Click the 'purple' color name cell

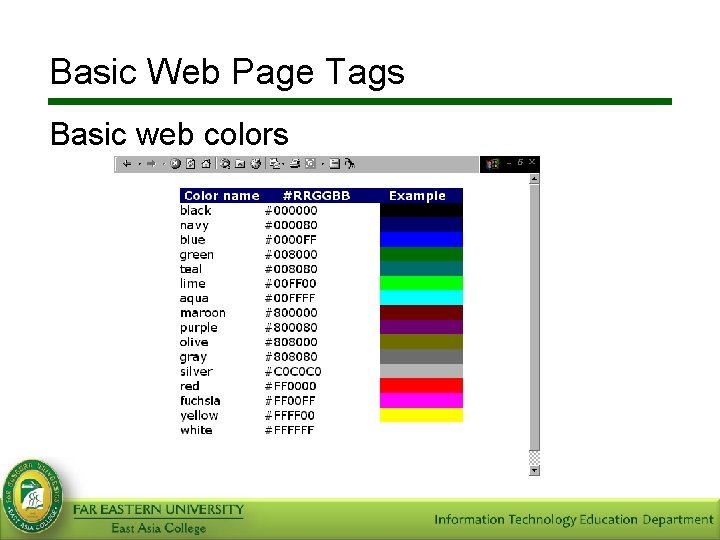(x=198, y=328)
